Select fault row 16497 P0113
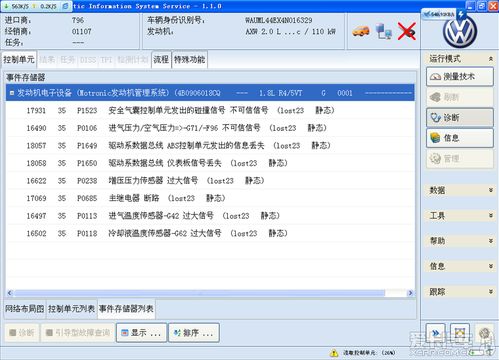The height and width of the screenshot is (360, 499). click(x=210, y=216)
